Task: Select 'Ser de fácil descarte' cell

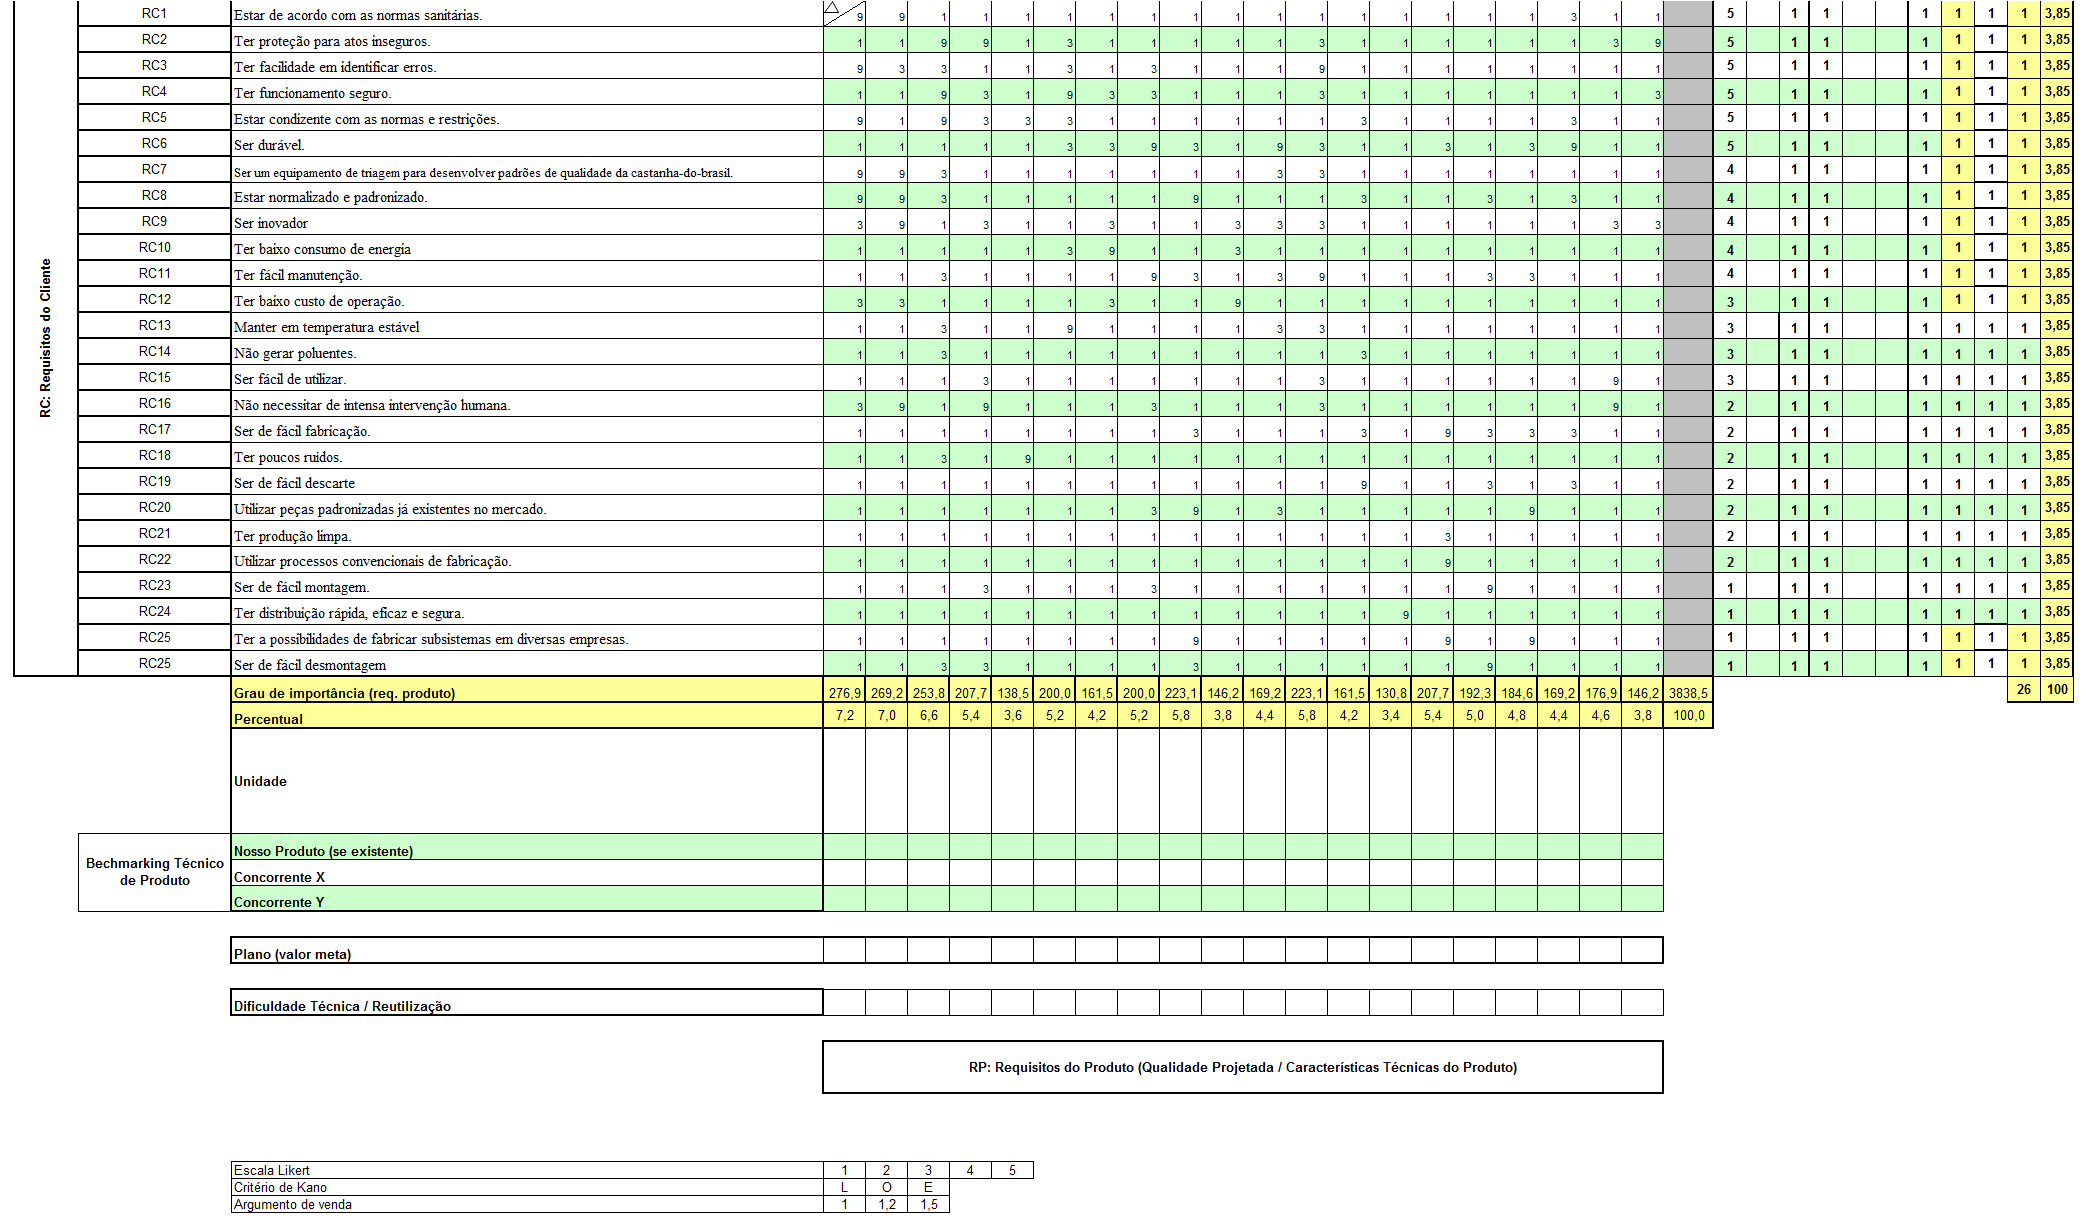Action: tap(527, 482)
